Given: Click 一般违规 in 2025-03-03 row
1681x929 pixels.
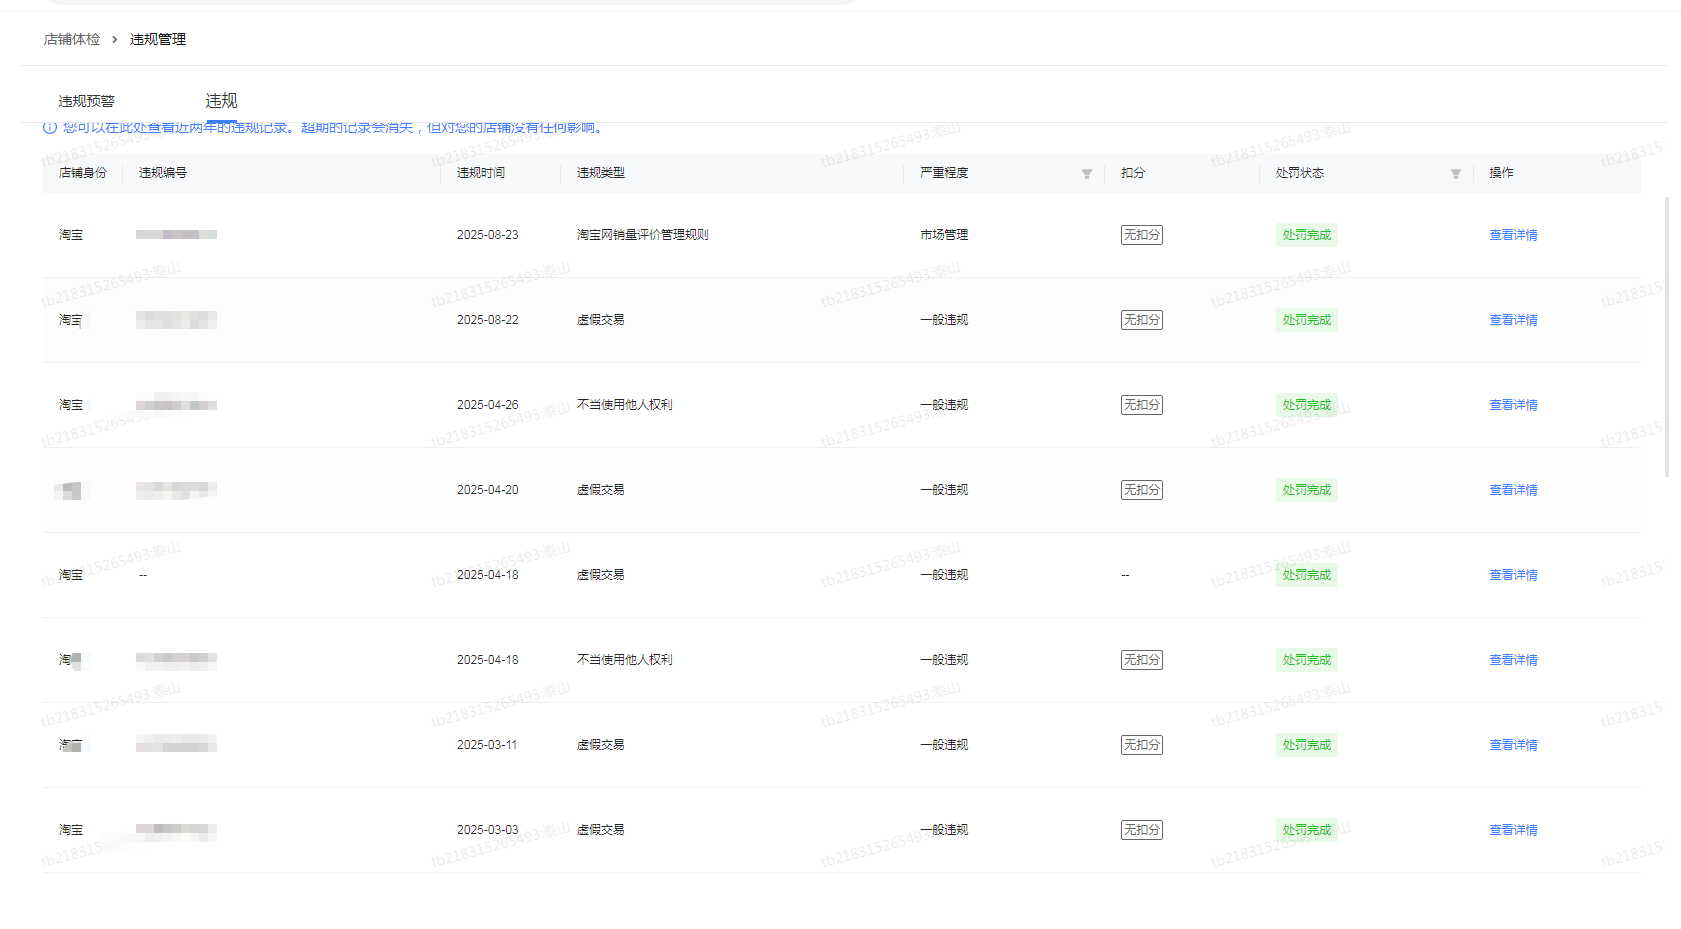Looking at the screenshot, I should (x=944, y=830).
